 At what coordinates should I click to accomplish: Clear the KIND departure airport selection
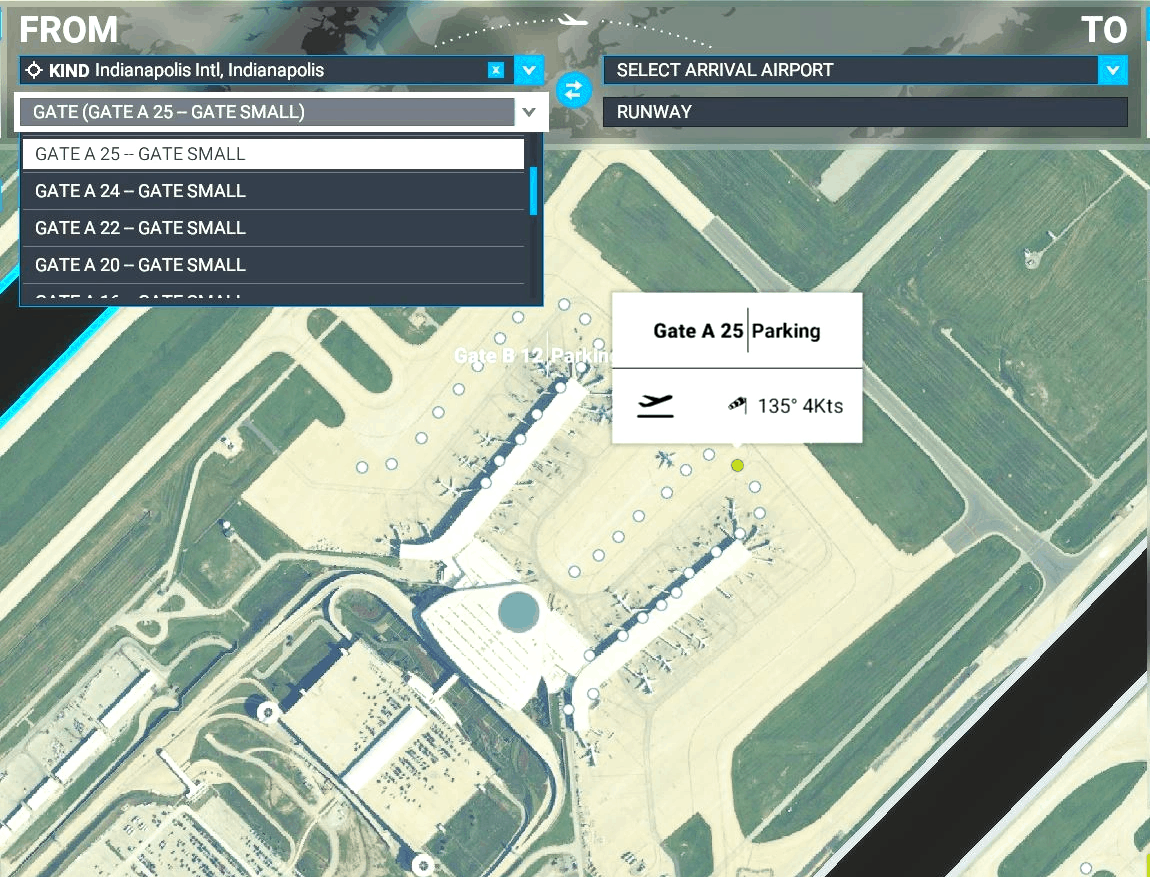(x=495, y=70)
